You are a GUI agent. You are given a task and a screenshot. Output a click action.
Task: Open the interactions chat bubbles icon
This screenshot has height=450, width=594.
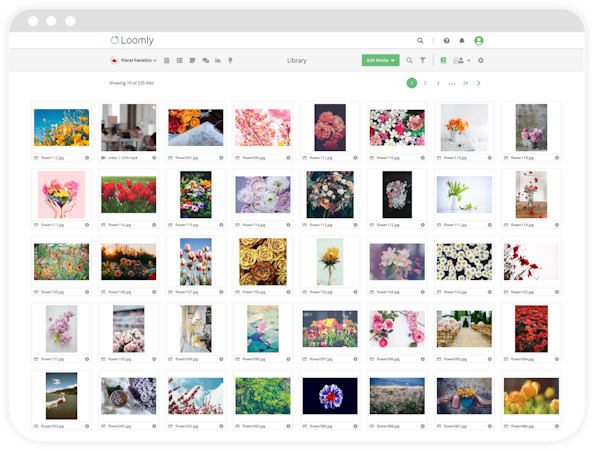206,60
